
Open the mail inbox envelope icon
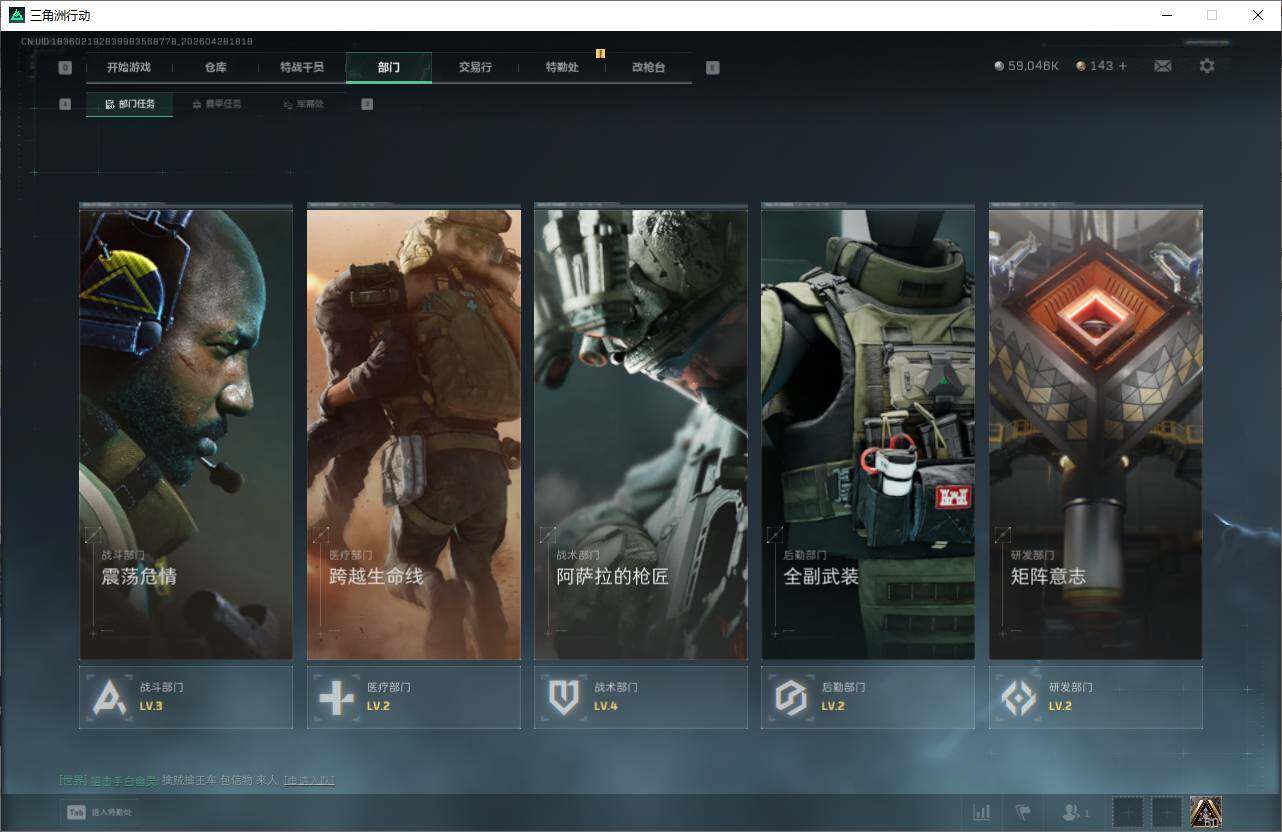tap(1163, 66)
